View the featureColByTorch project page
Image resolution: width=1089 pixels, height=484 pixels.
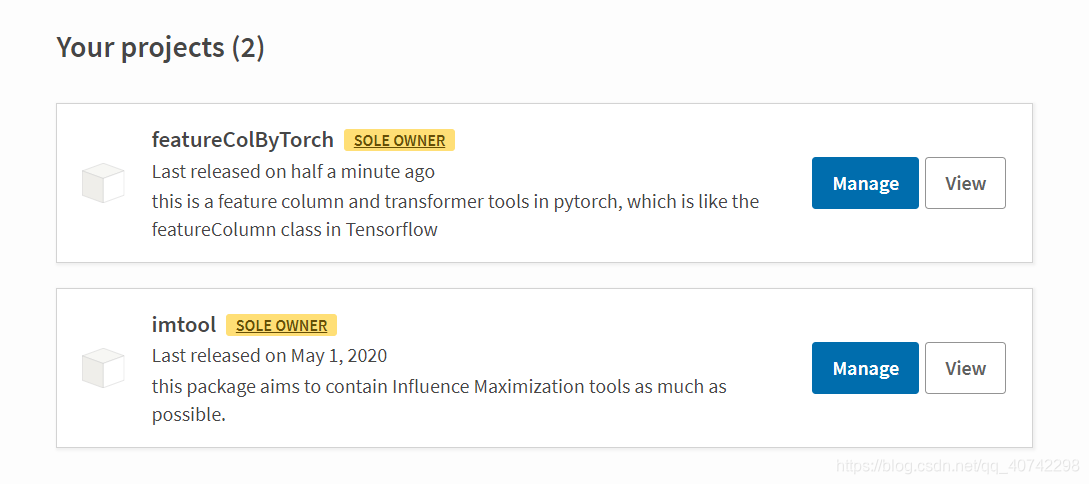(965, 183)
